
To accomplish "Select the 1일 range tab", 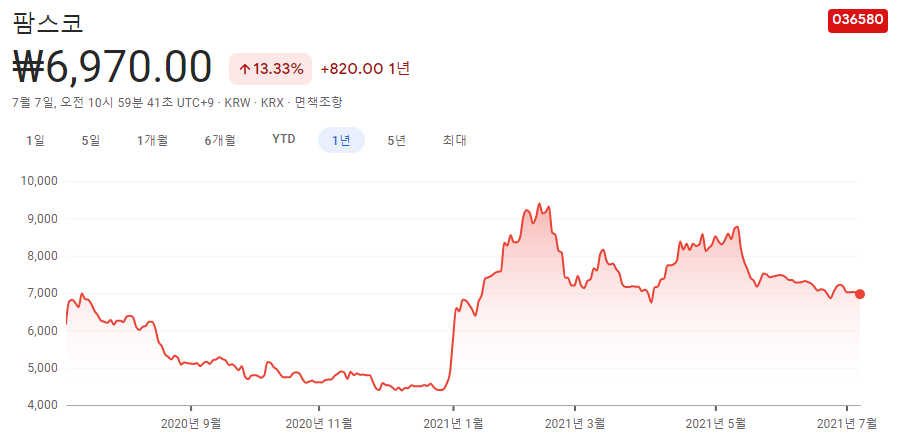I will [x=35, y=140].
